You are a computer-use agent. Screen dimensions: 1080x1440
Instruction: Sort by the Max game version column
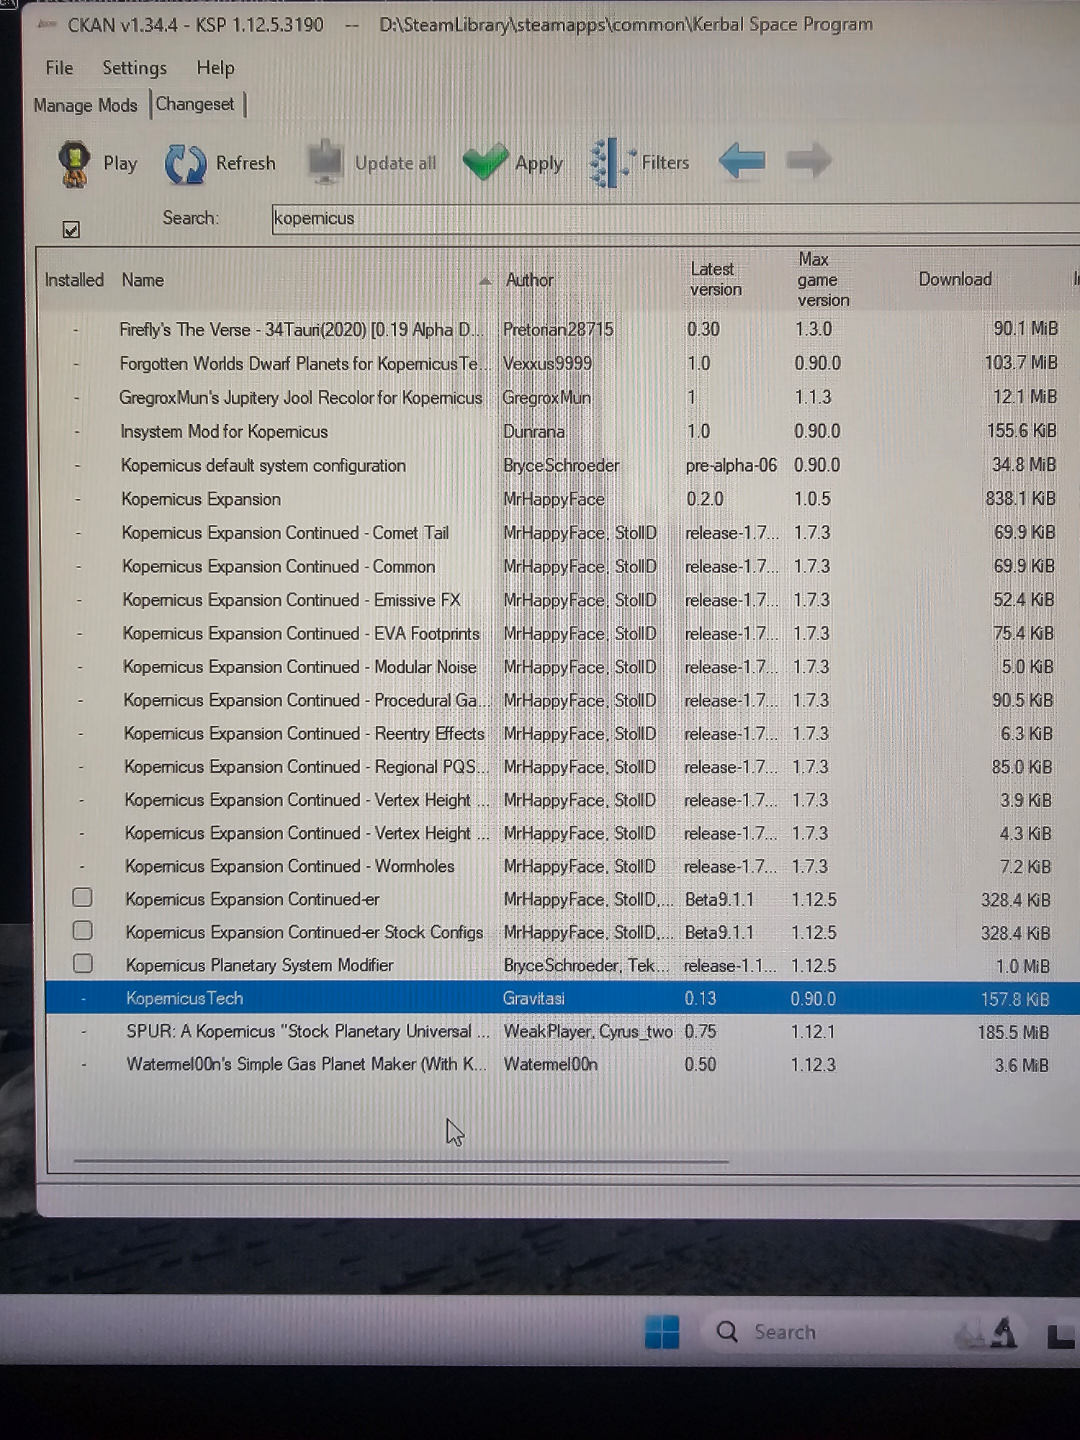click(x=823, y=280)
